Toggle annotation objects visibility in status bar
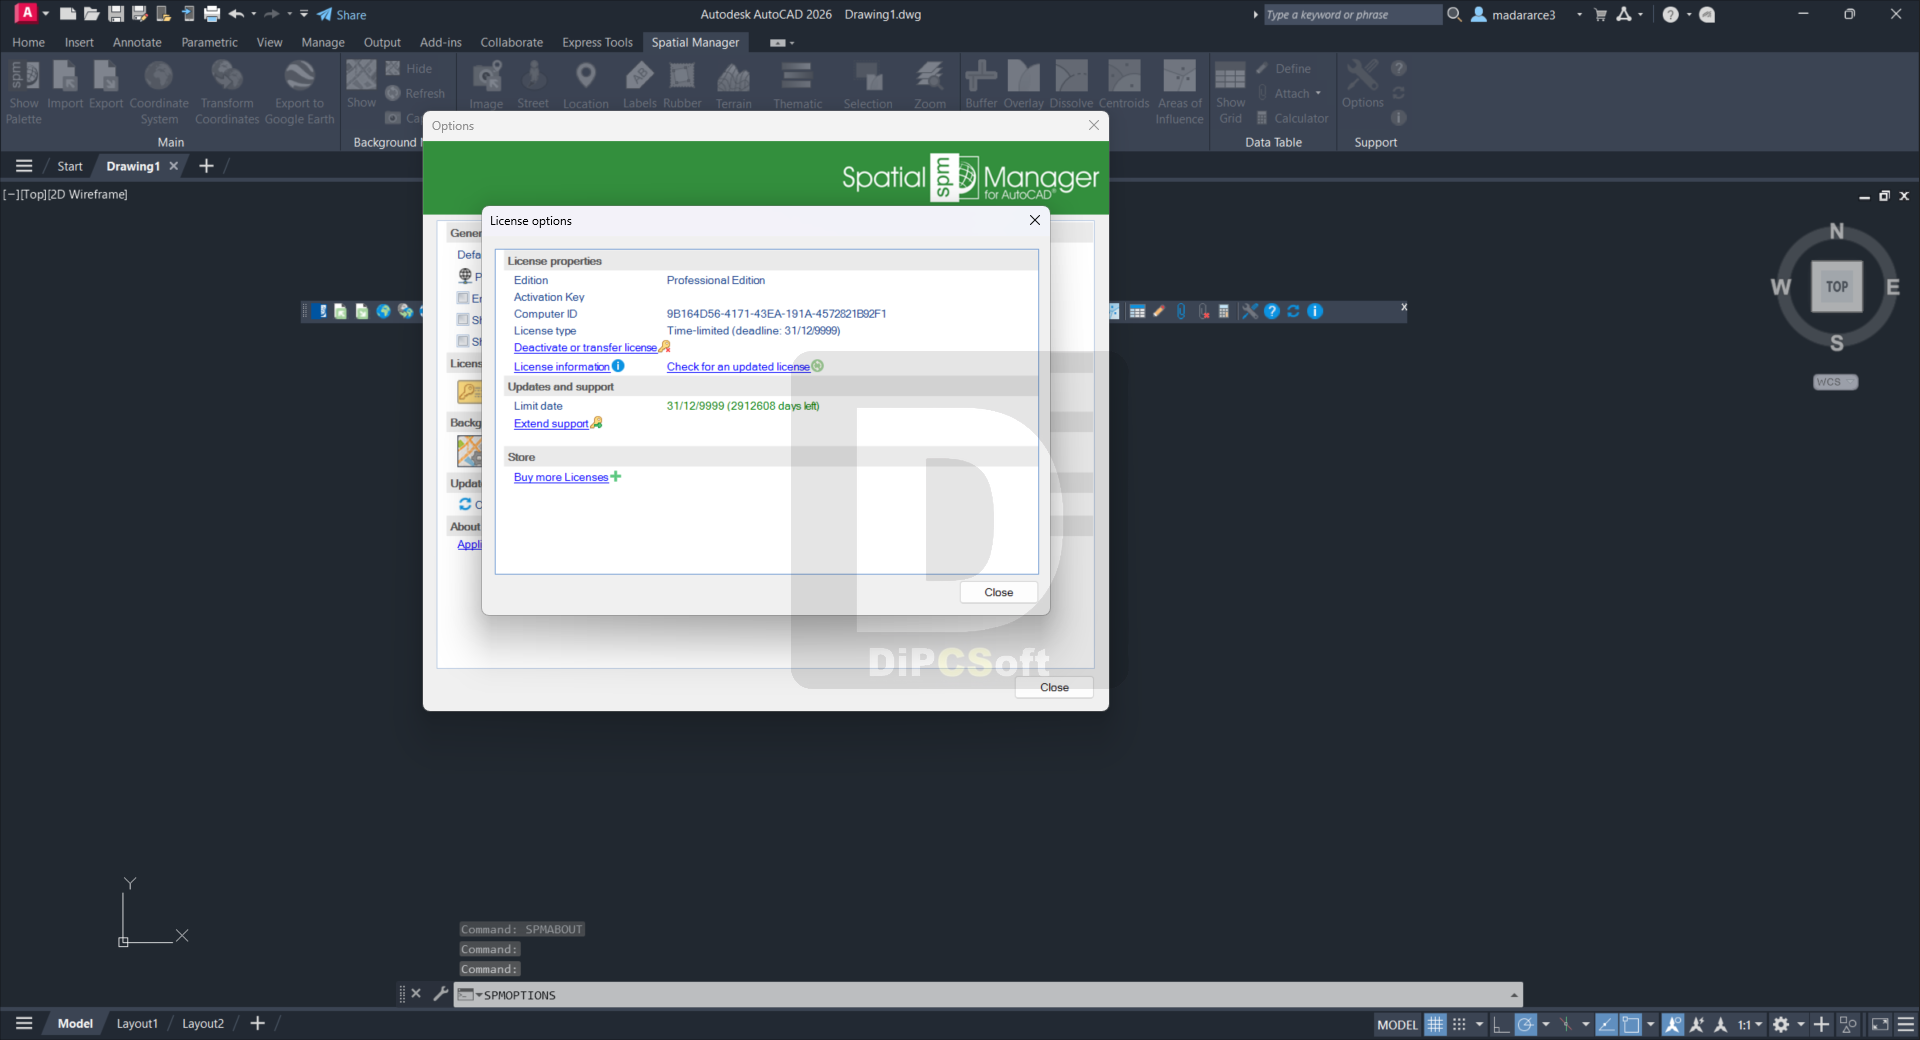The image size is (1920, 1040). (1673, 1024)
